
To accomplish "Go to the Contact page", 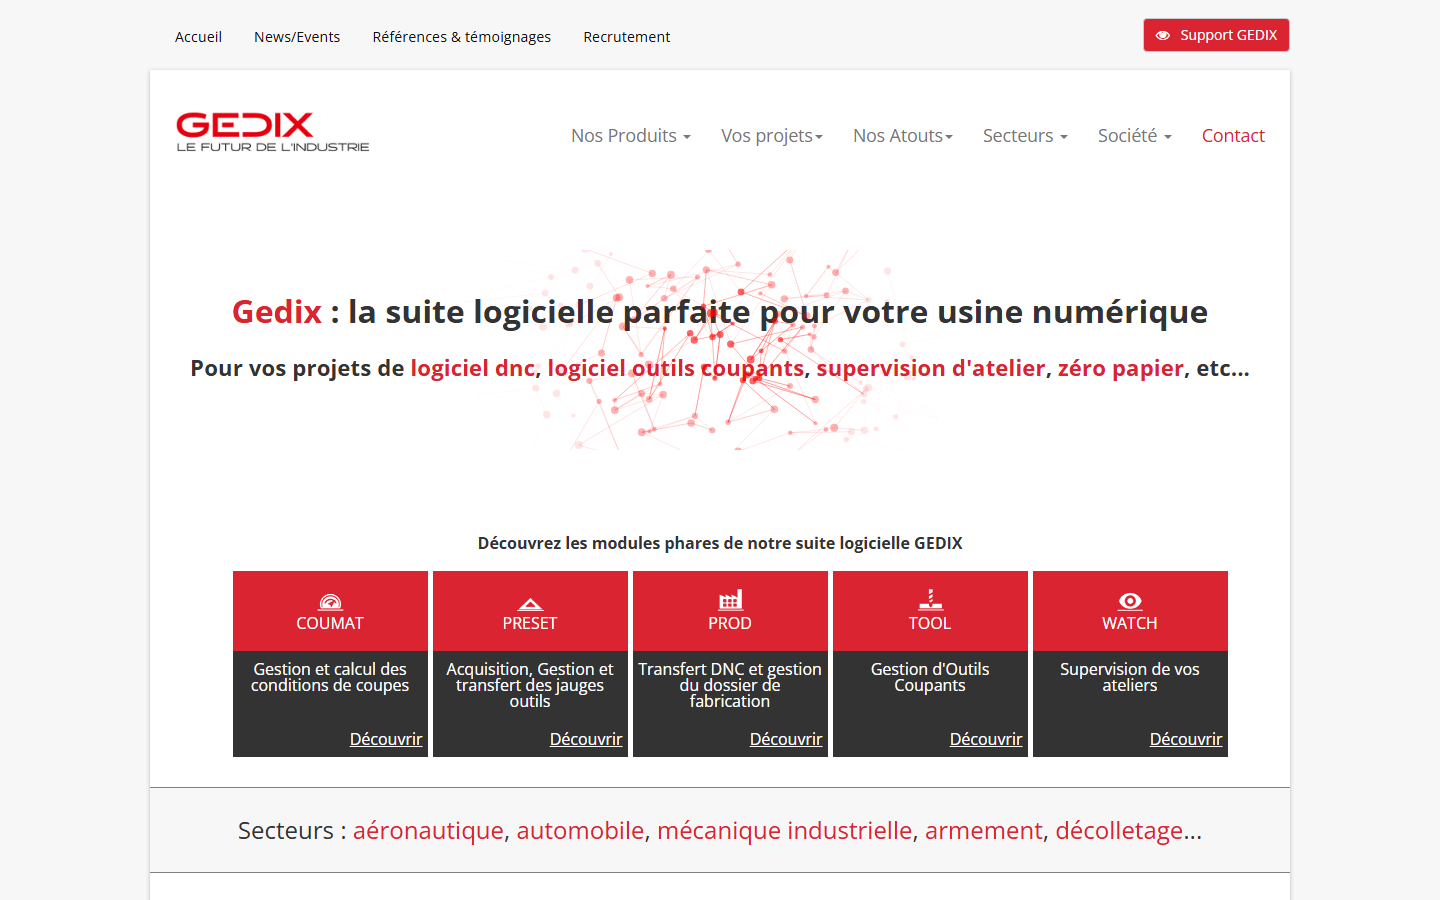I will click(x=1233, y=135).
